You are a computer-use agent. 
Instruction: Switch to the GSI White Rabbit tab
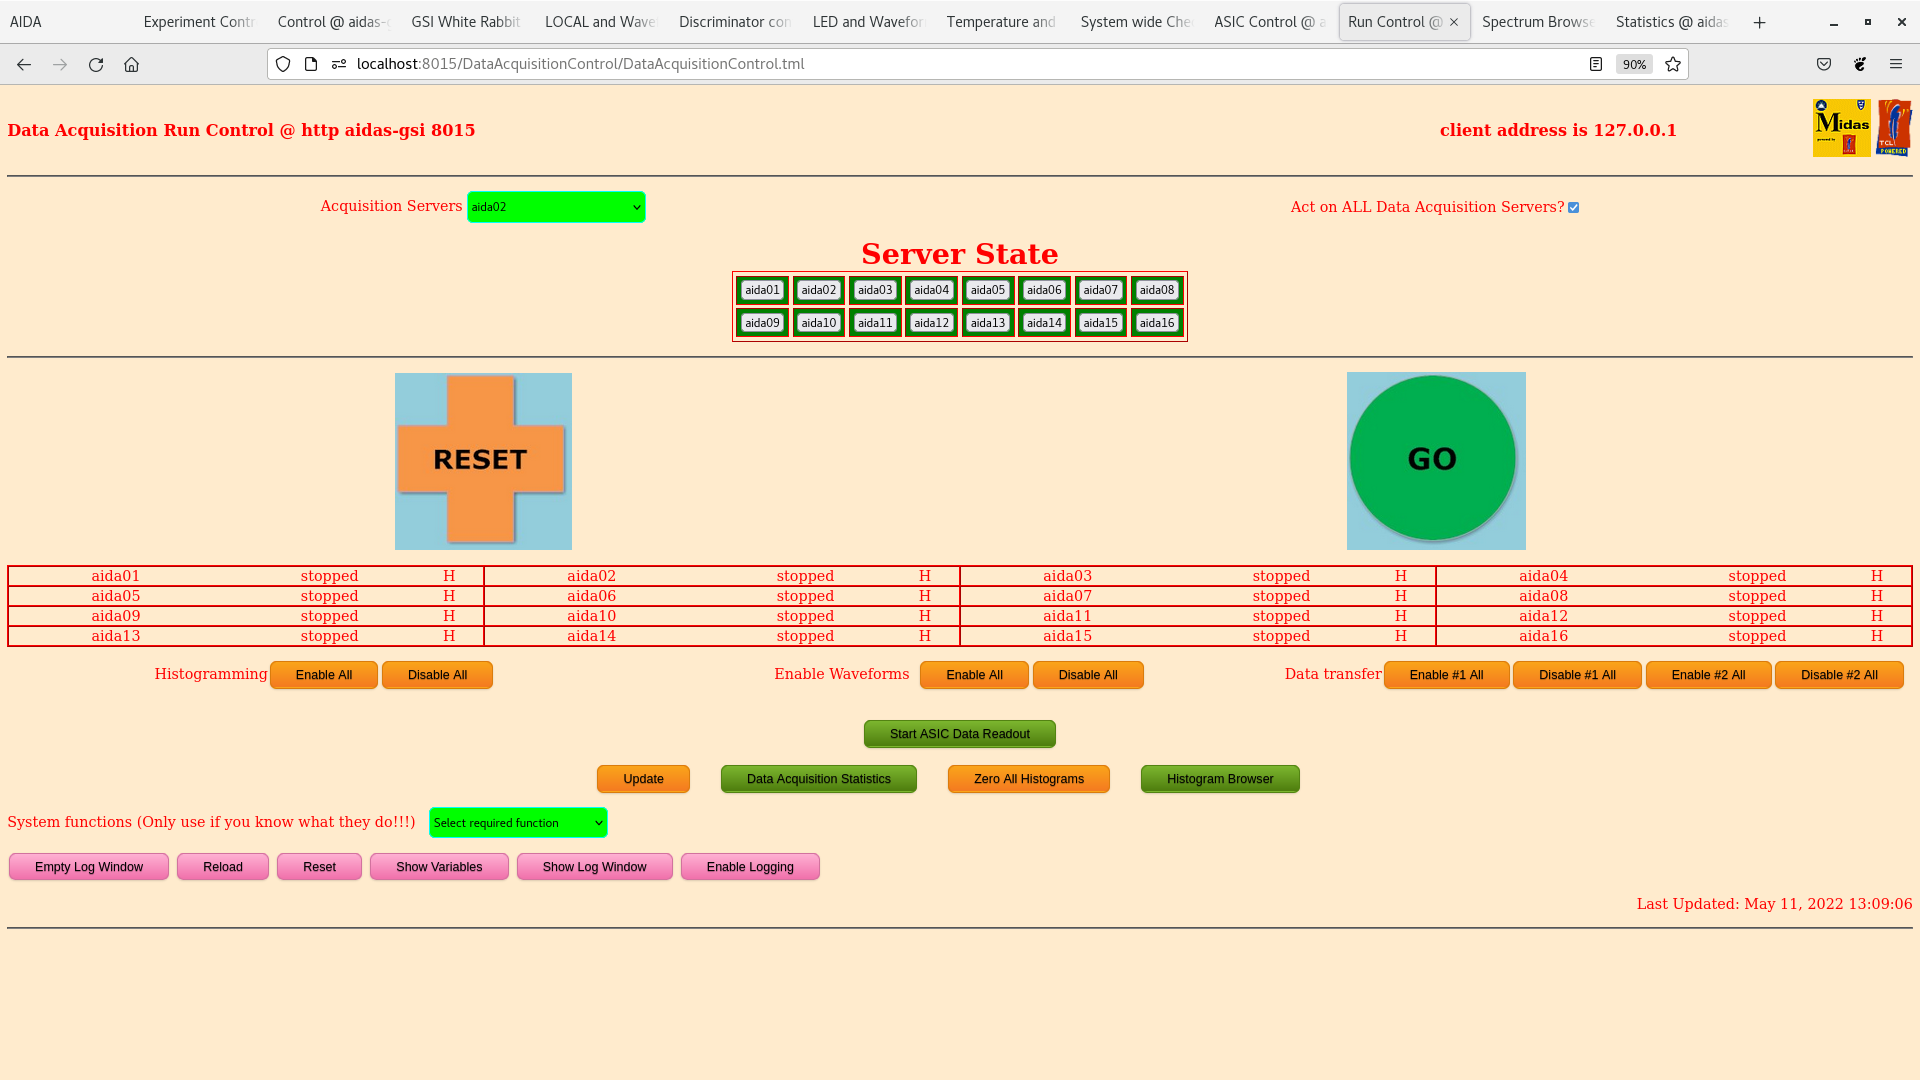(465, 22)
